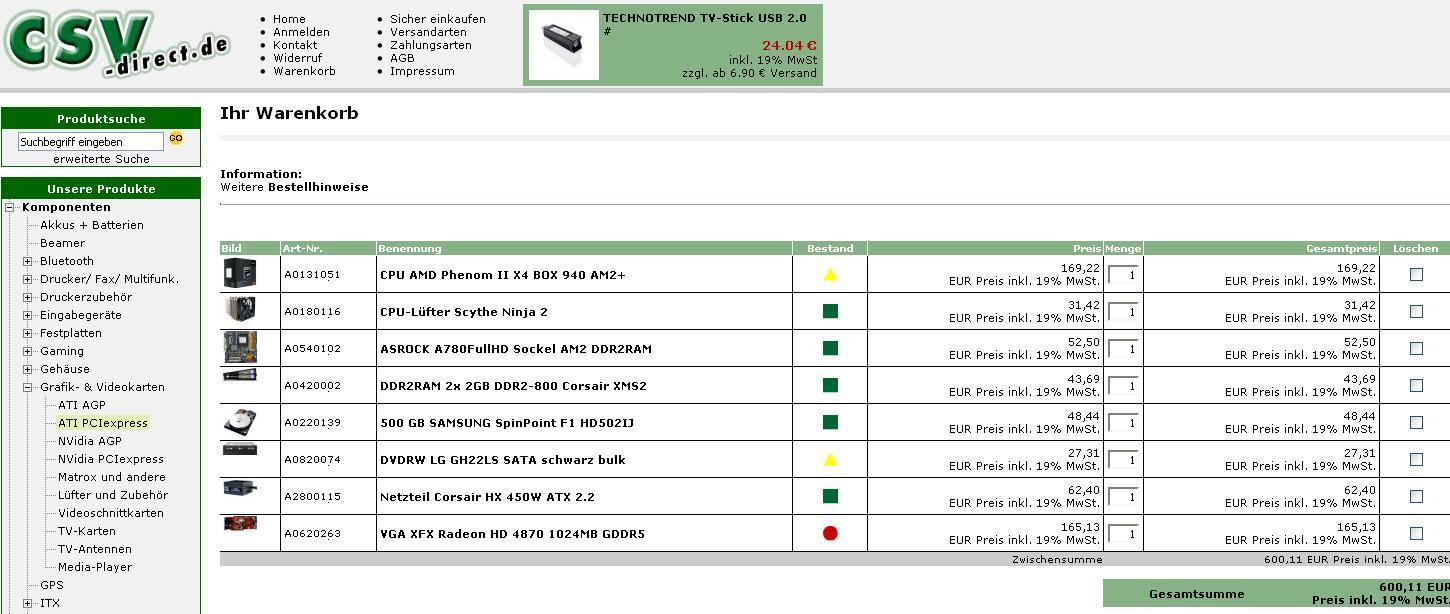
Task: Open the AGB page
Action: click(x=402, y=58)
